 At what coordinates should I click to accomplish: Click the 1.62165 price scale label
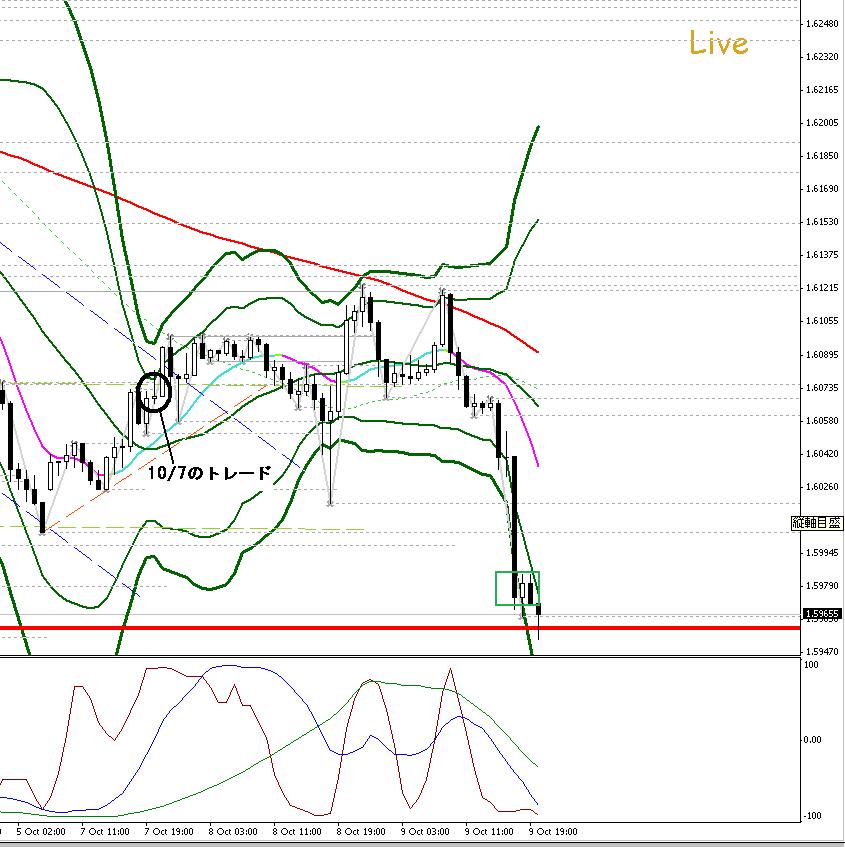(822, 90)
